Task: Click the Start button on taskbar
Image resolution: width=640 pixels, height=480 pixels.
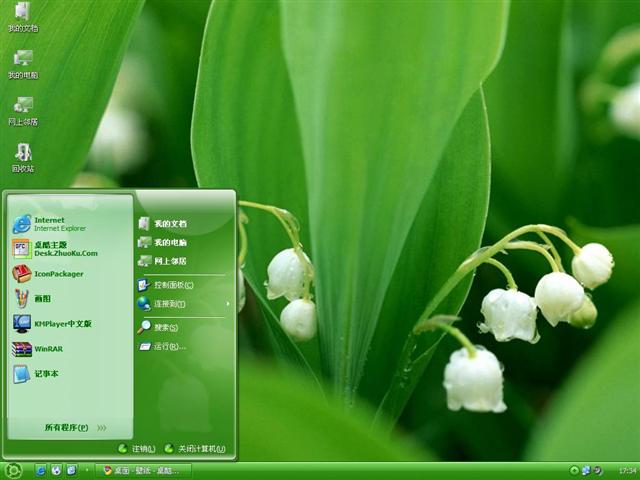Action: (13, 471)
